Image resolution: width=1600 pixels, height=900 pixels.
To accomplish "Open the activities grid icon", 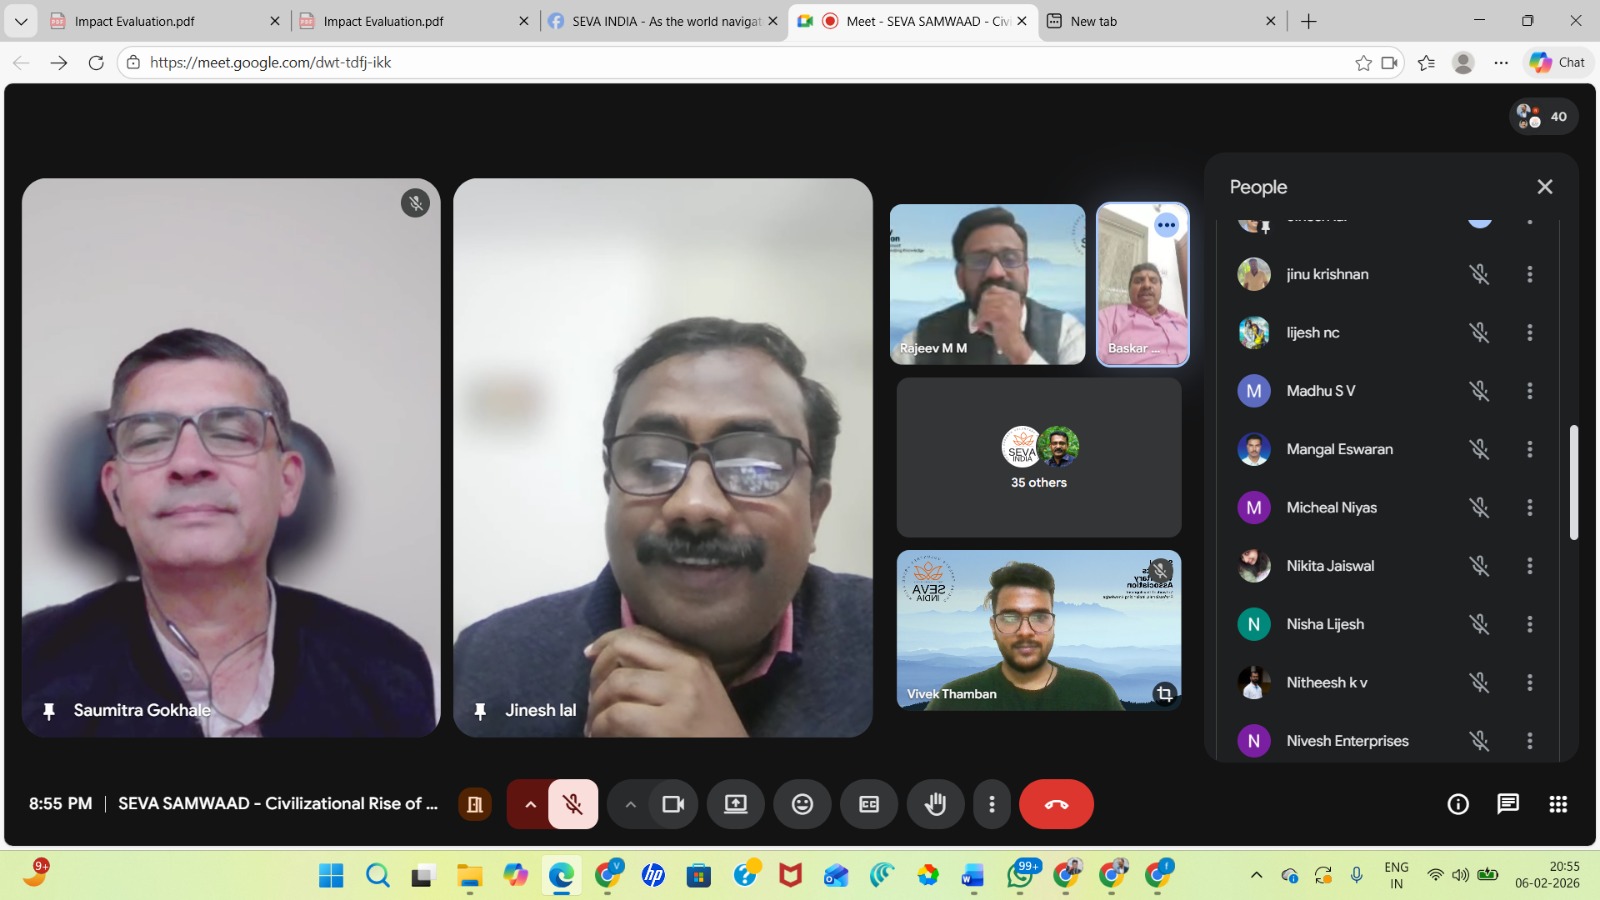I will 1558,804.
